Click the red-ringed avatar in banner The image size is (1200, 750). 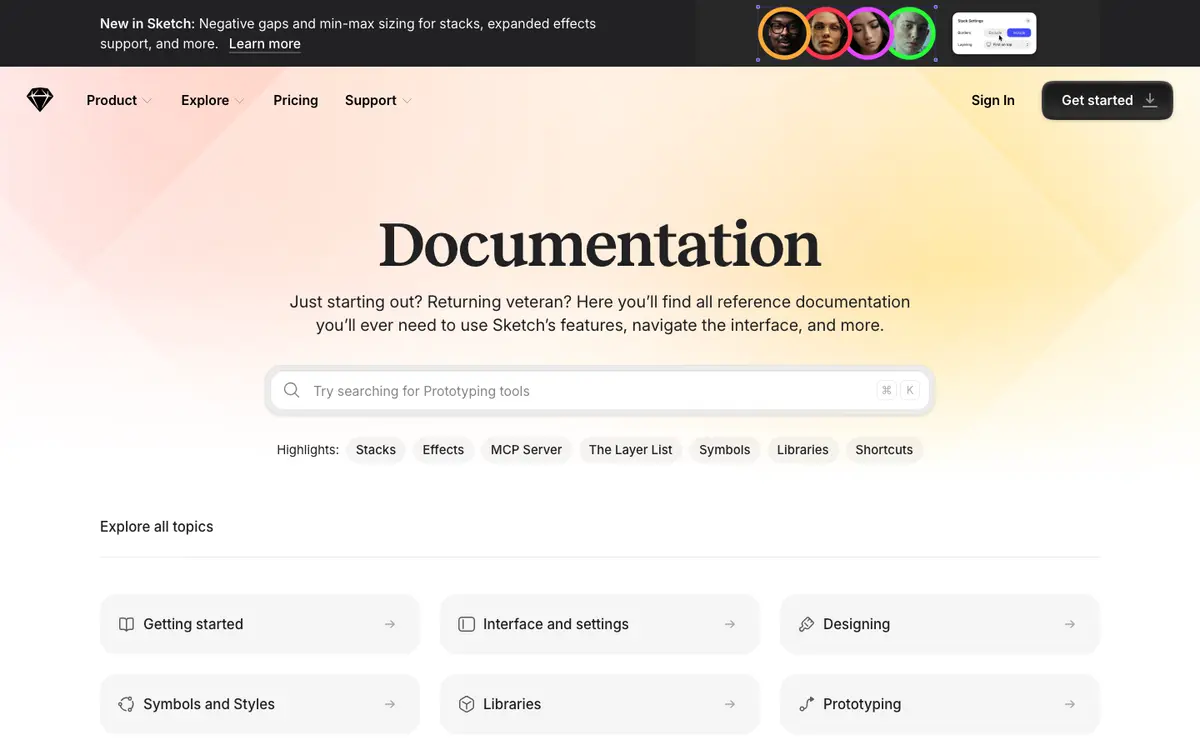coord(826,33)
